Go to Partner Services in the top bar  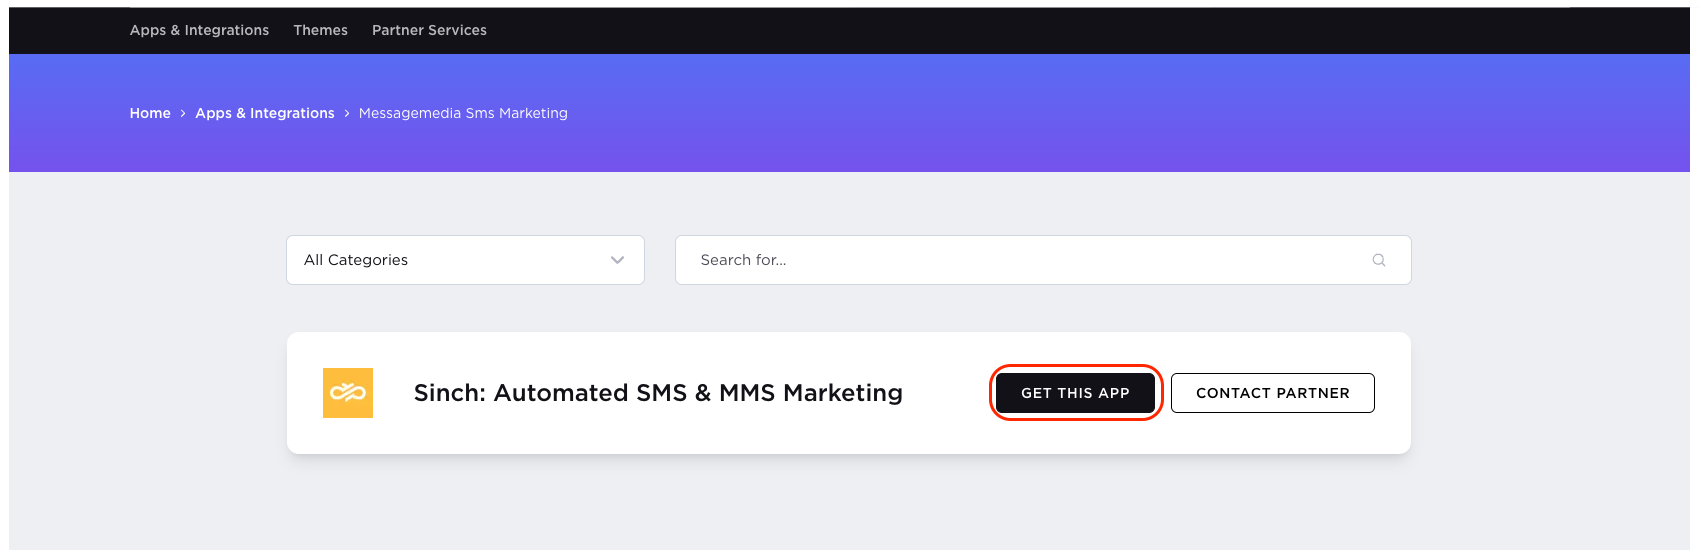coord(429,30)
